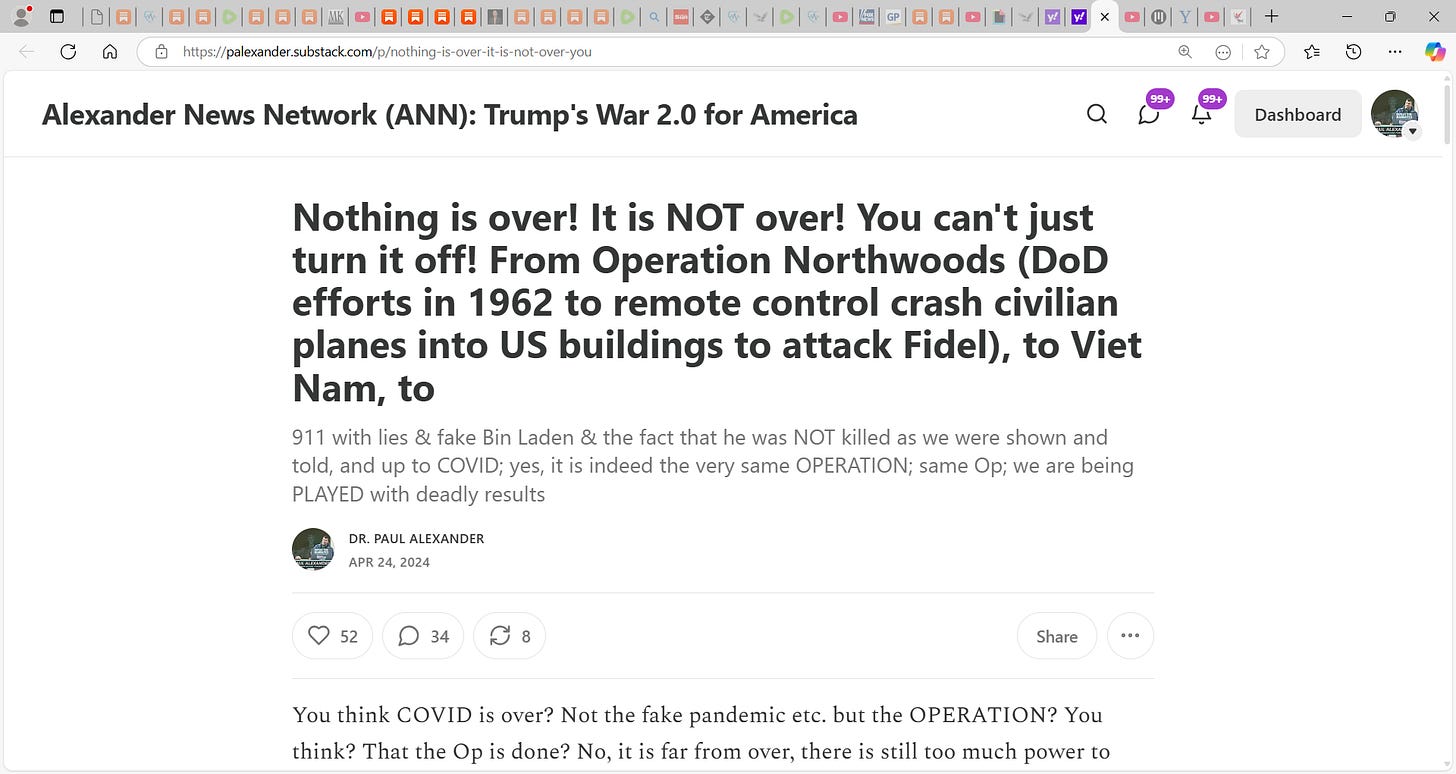Open browser settings and more ellipsis
The width and height of the screenshot is (1456, 774).
1395,52
